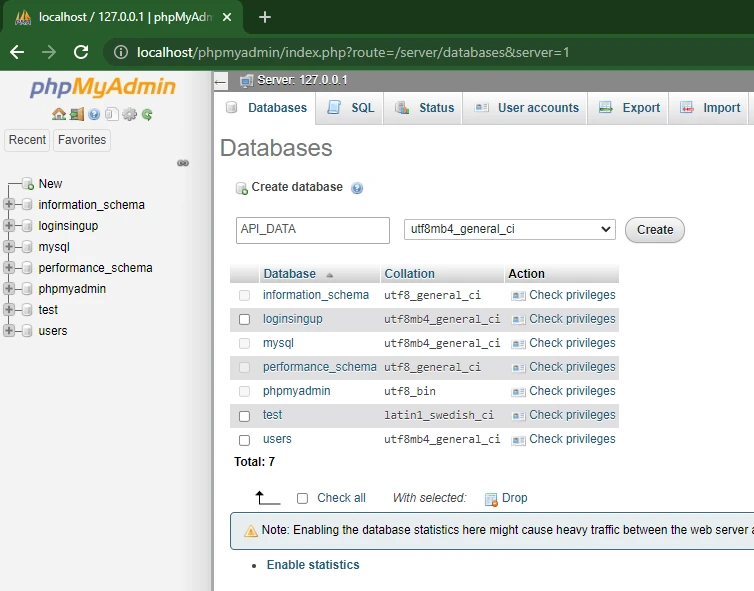
Task: Click Check privileges for users
Action: pyautogui.click(x=572, y=439)
